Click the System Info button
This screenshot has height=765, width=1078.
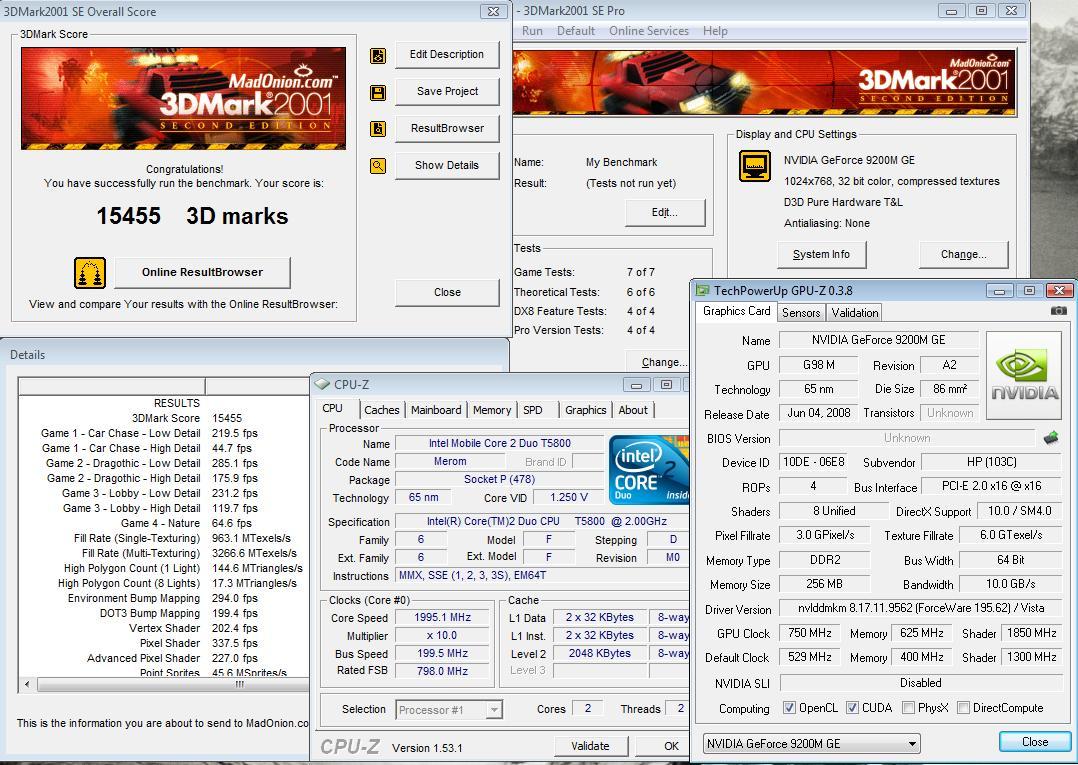(822, 254)
